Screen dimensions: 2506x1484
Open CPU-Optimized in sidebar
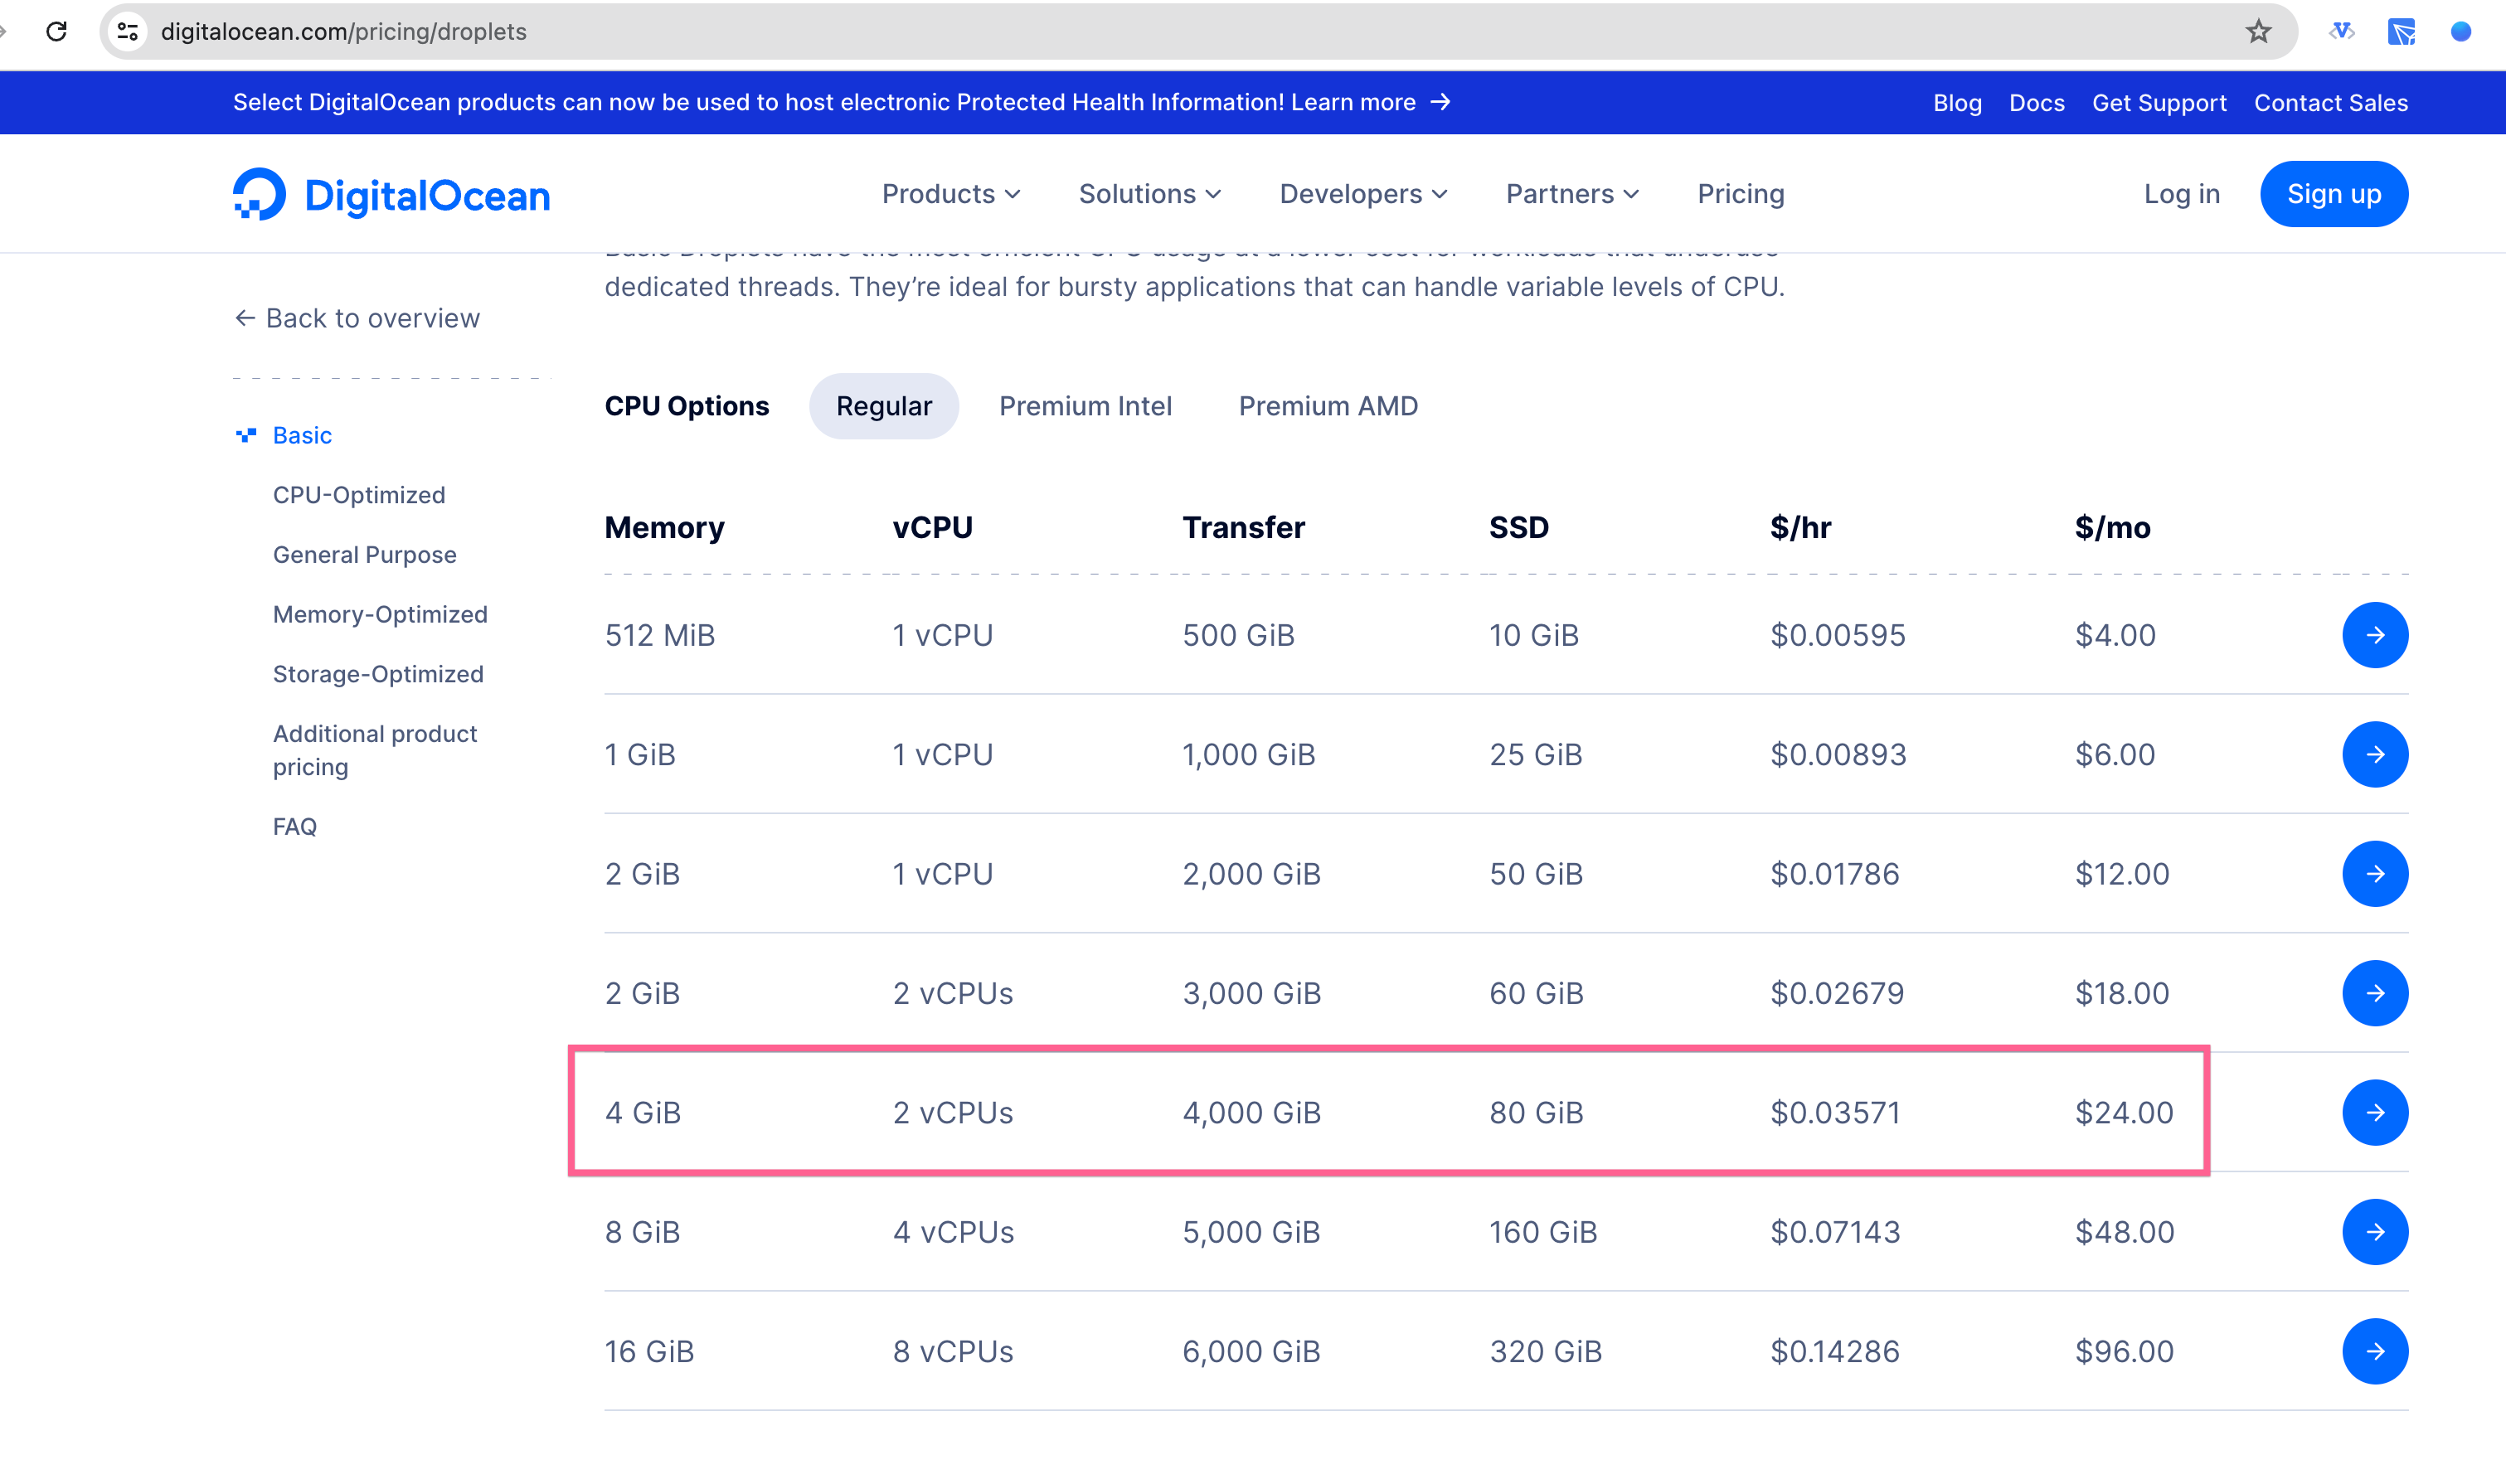(359, 495)
